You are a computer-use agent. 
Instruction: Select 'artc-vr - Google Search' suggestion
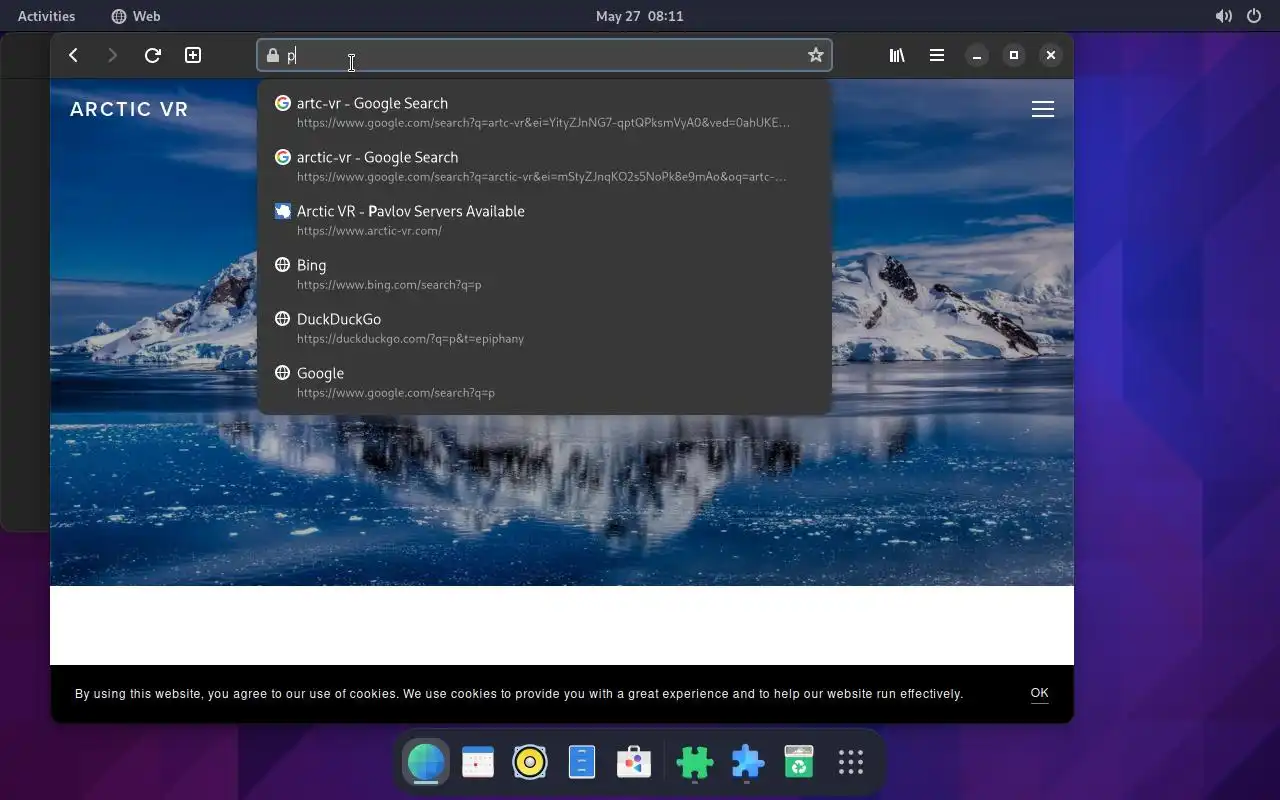point(544,112)
